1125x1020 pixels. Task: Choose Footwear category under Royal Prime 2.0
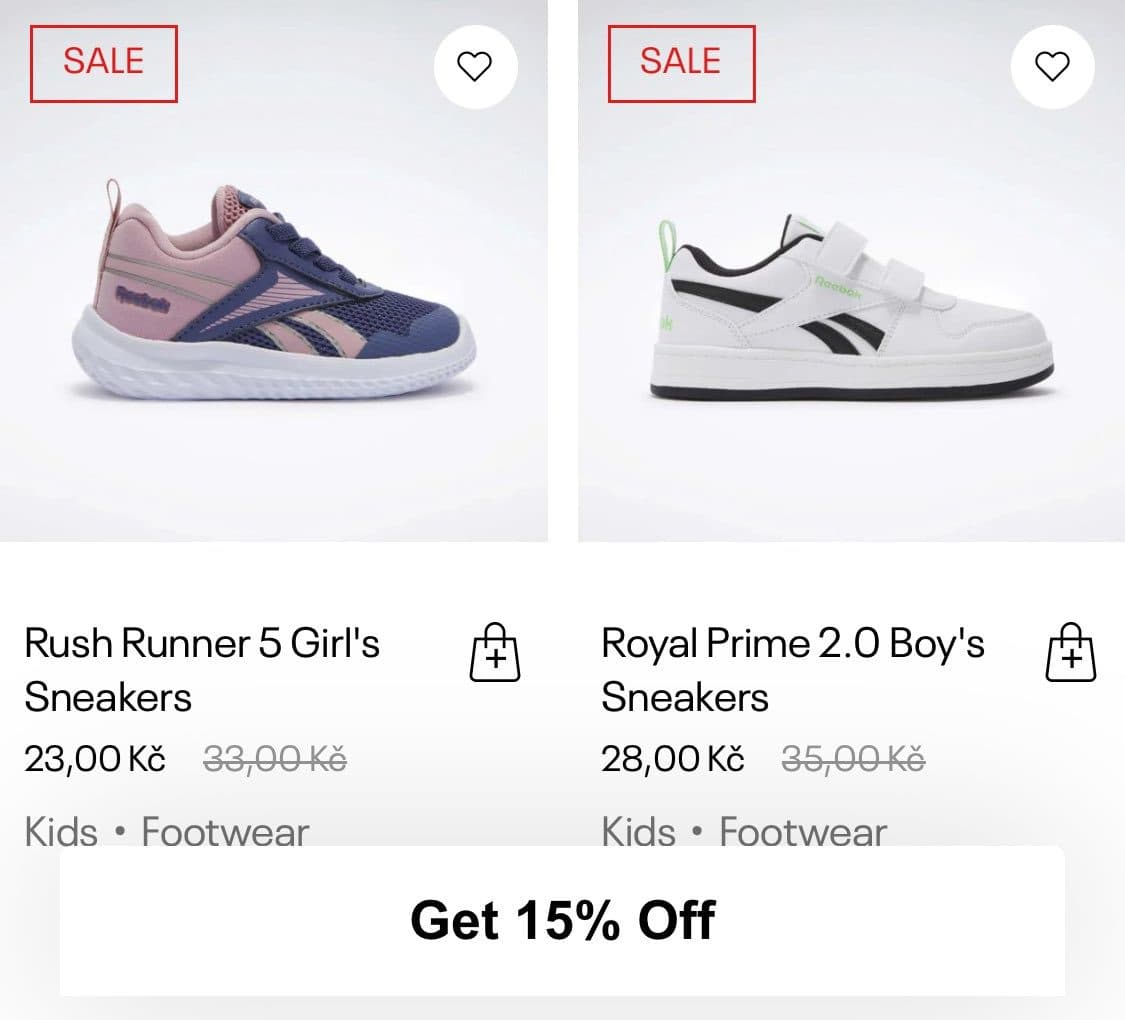point(803,830)
